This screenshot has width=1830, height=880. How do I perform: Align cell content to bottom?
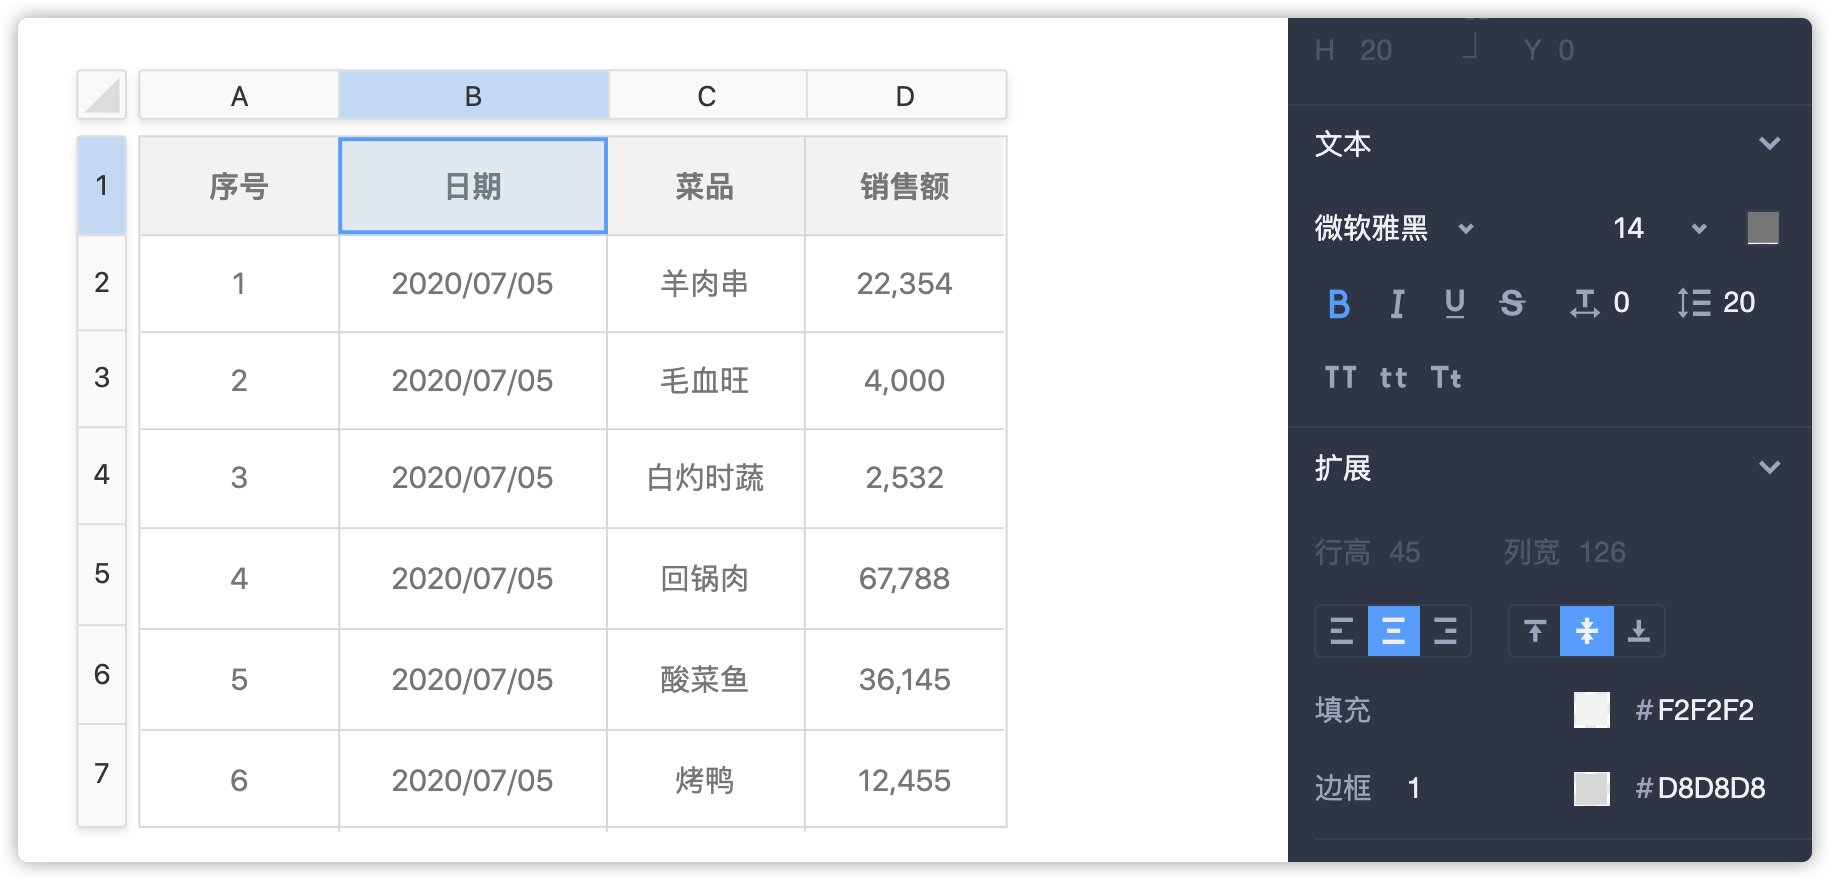(1639, 631)
